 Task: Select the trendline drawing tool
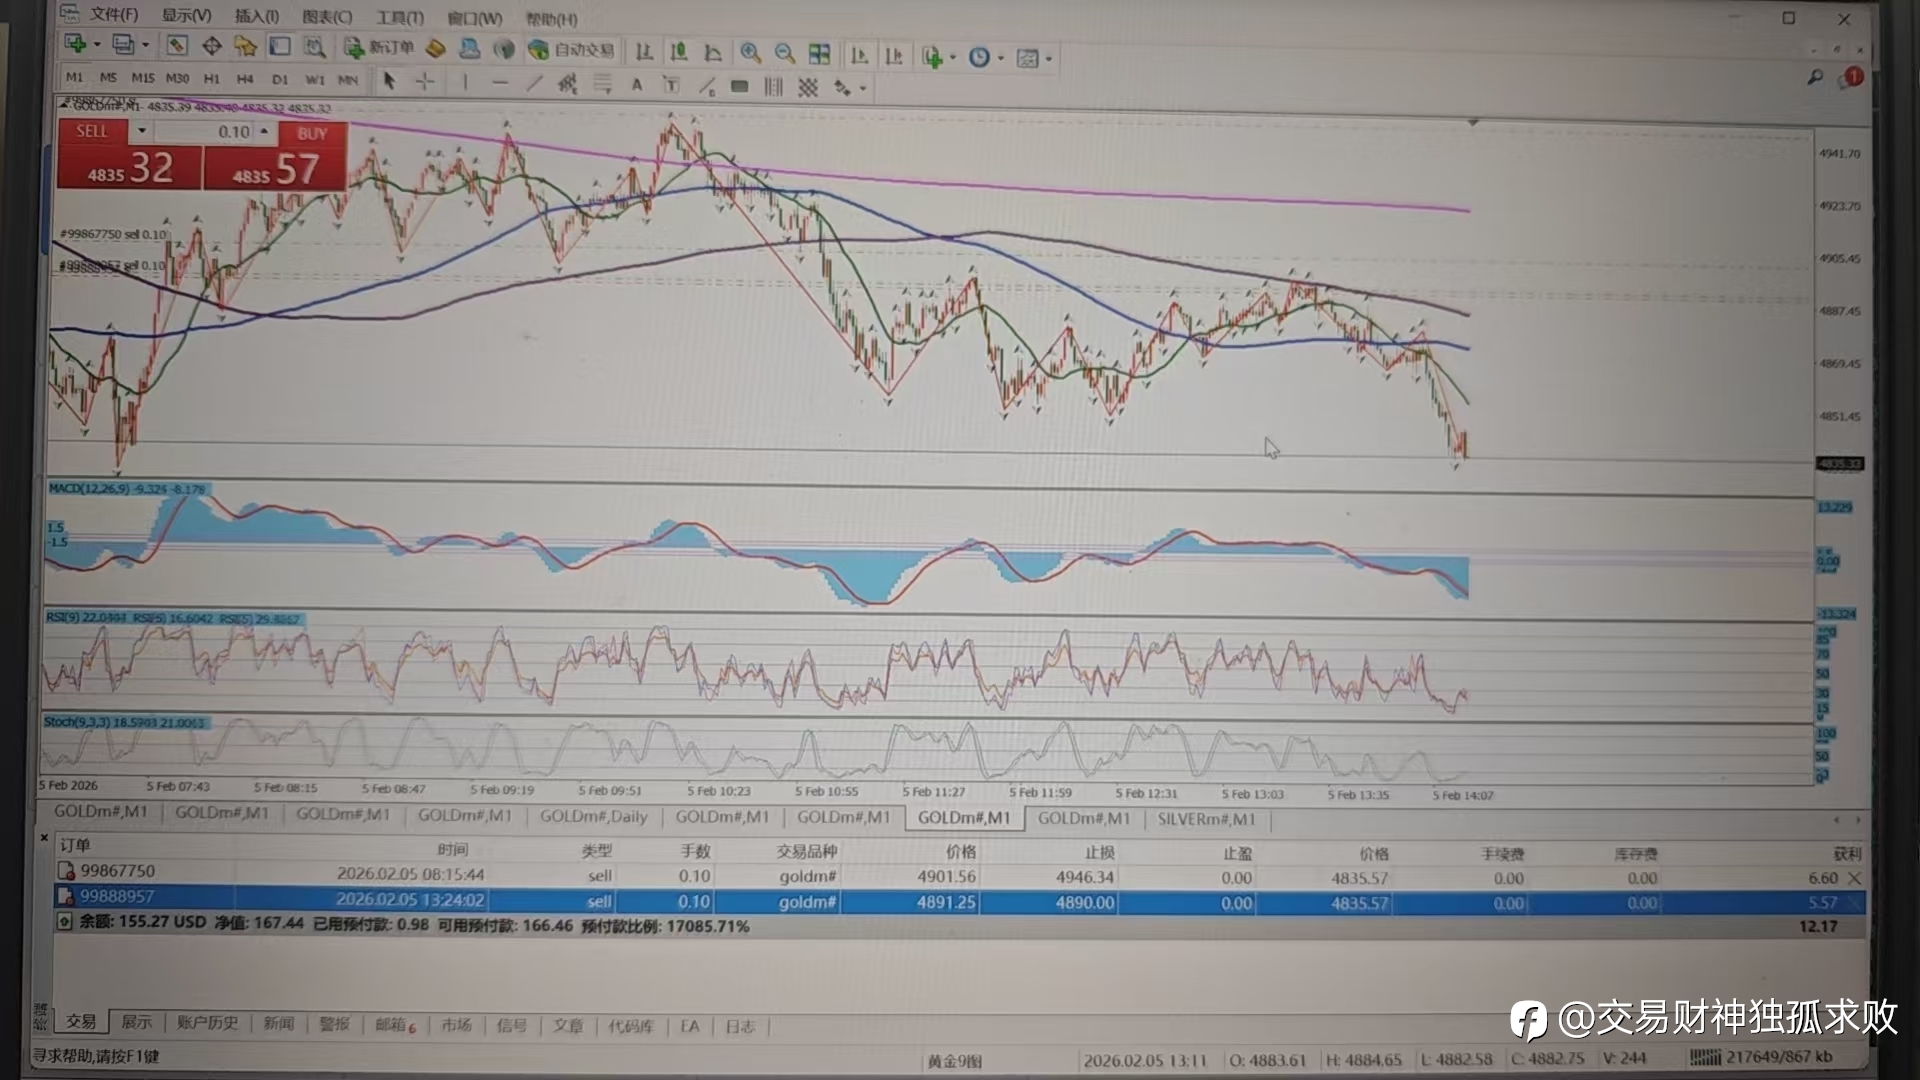[x=534, y=85]
